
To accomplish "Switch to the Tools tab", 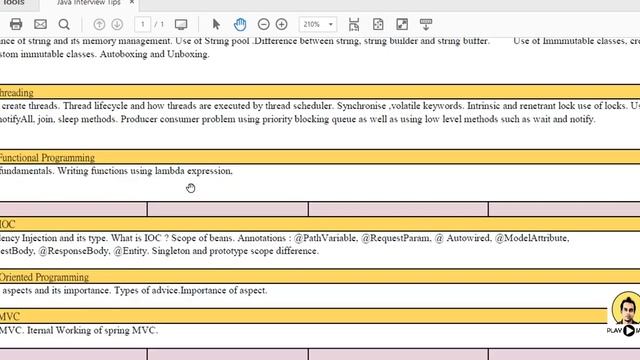I will (x=14, y=3).
